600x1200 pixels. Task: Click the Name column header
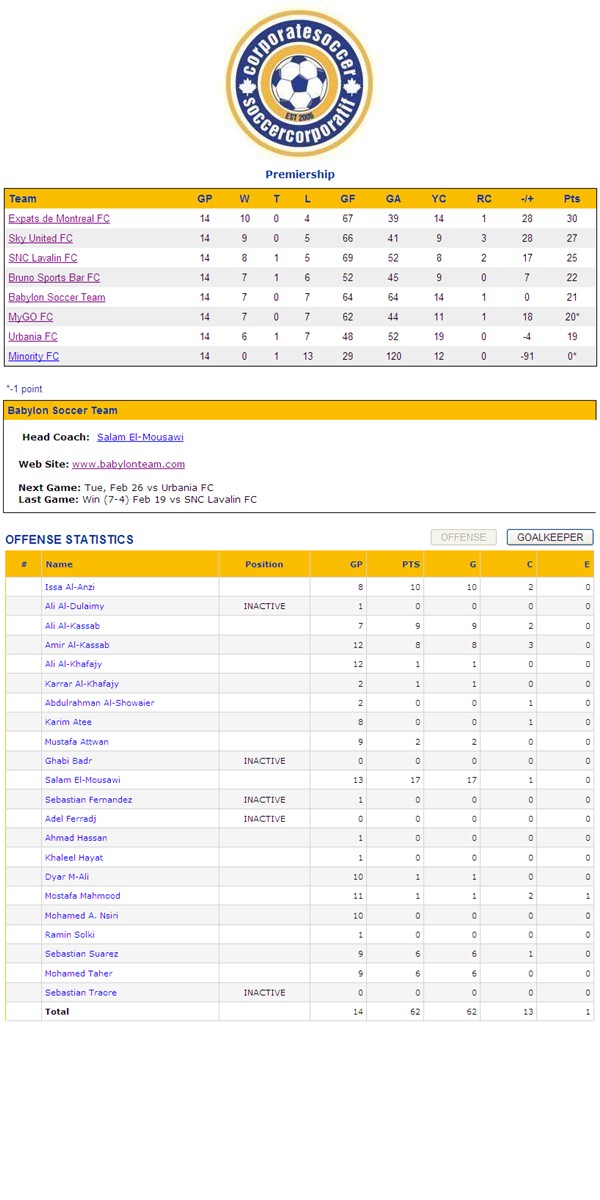coord(59,564)
